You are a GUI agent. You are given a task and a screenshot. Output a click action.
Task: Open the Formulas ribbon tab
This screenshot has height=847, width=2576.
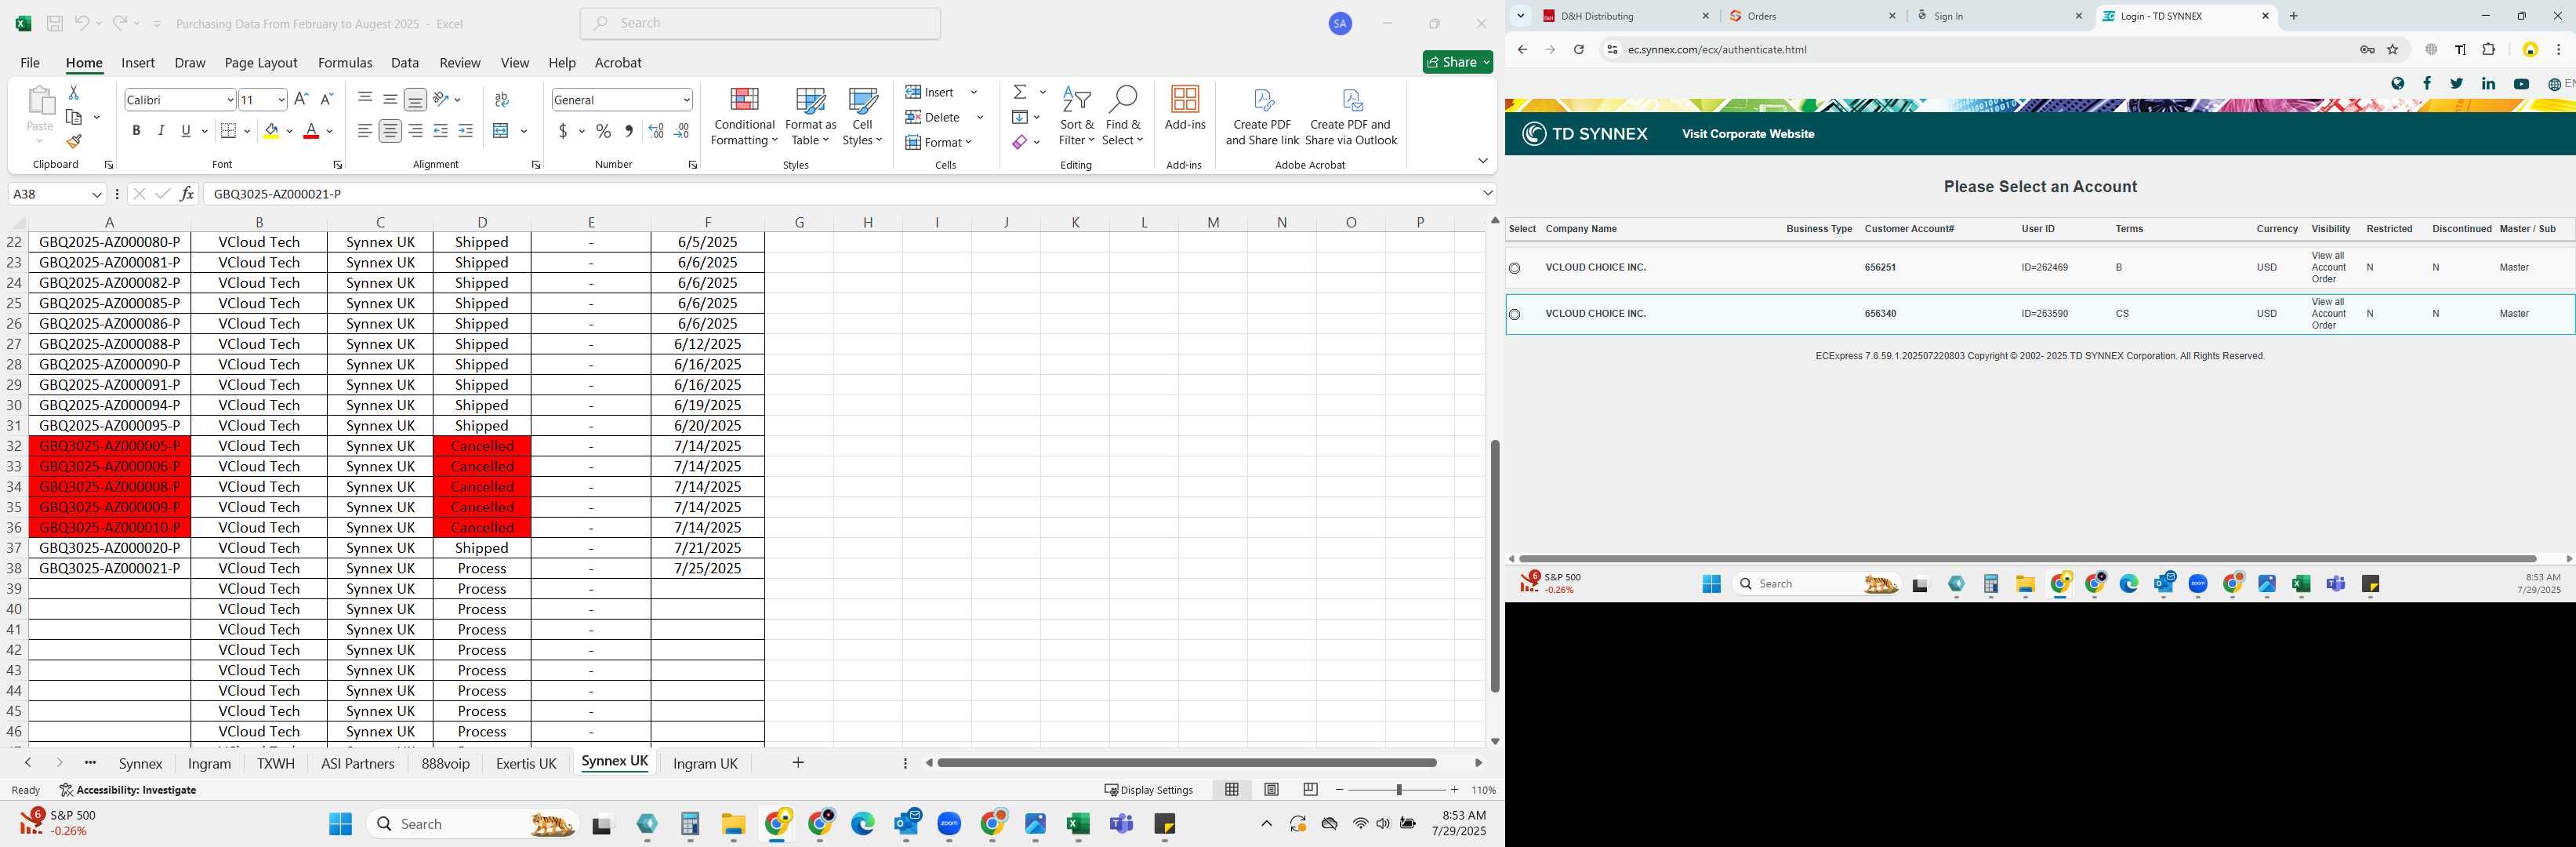(345, 62)
